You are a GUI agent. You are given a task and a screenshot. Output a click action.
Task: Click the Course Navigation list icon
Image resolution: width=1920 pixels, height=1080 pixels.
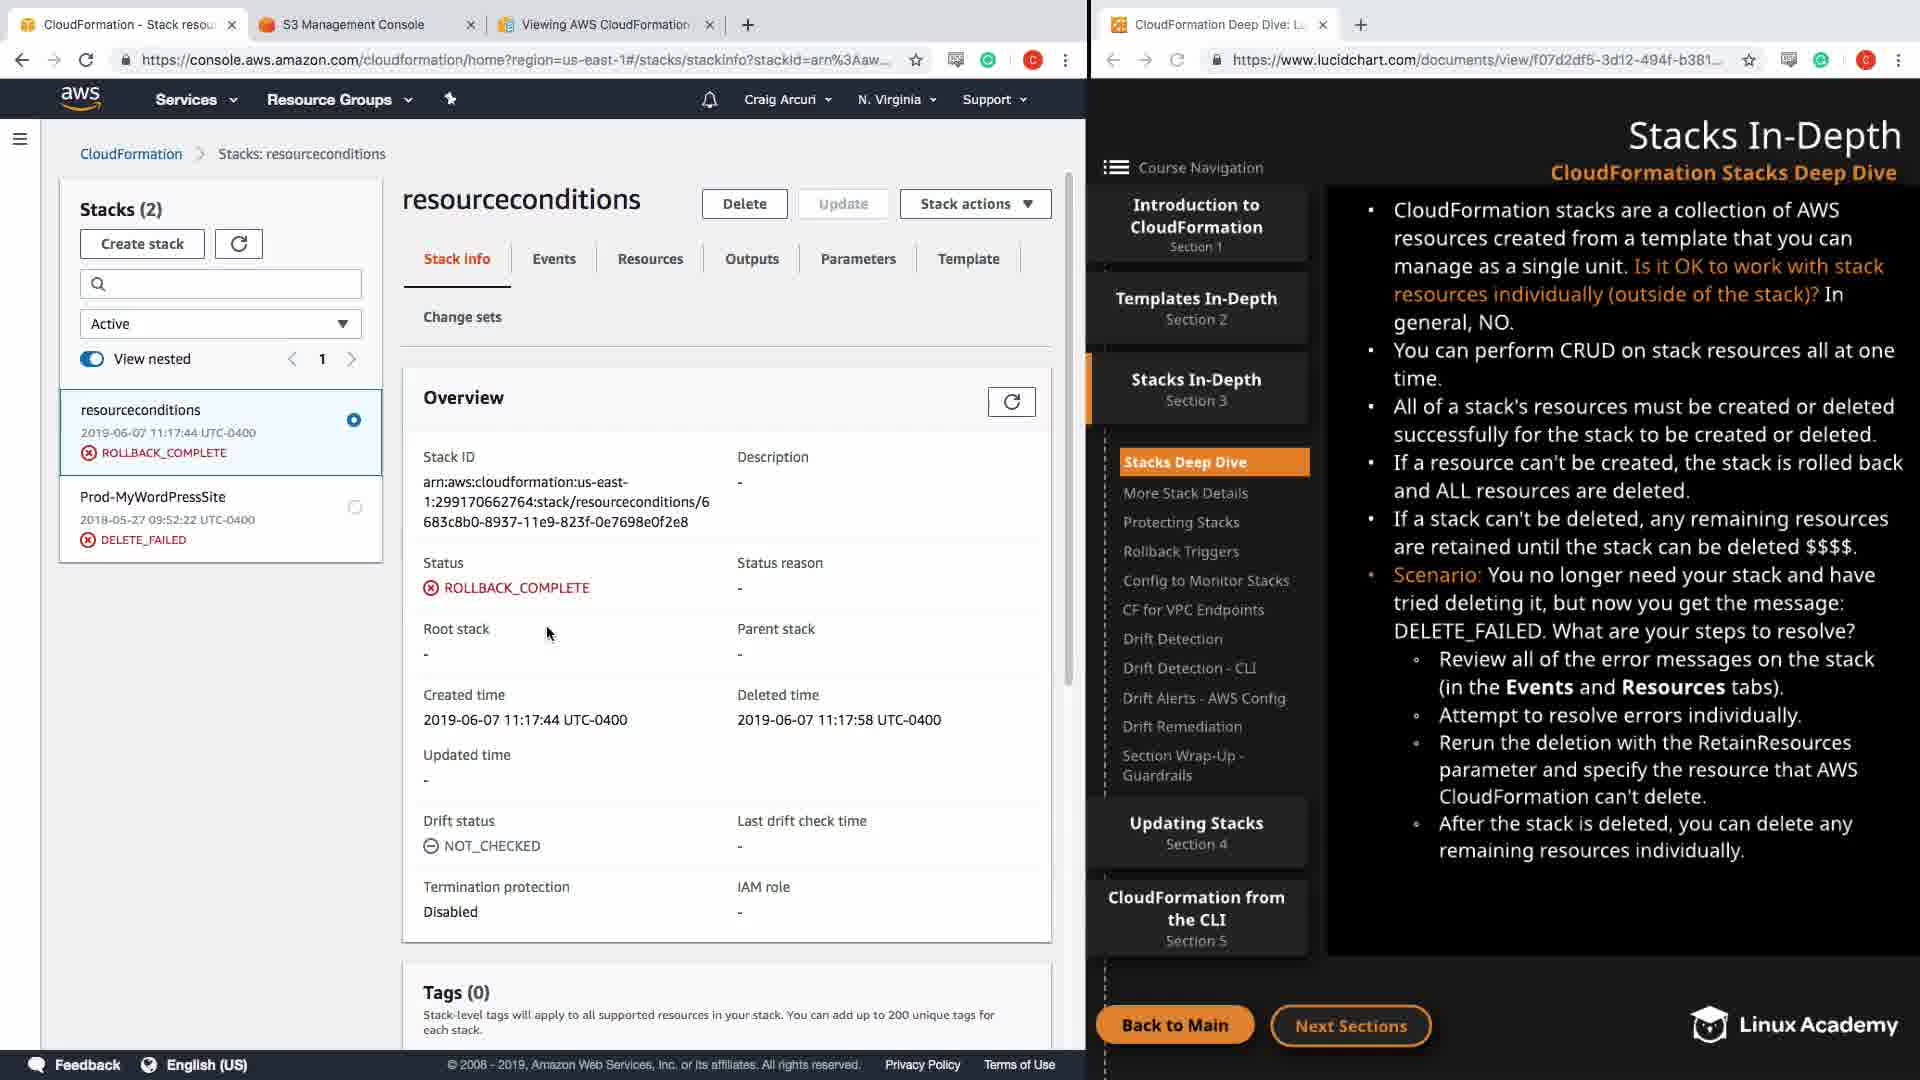point(1116,167)
